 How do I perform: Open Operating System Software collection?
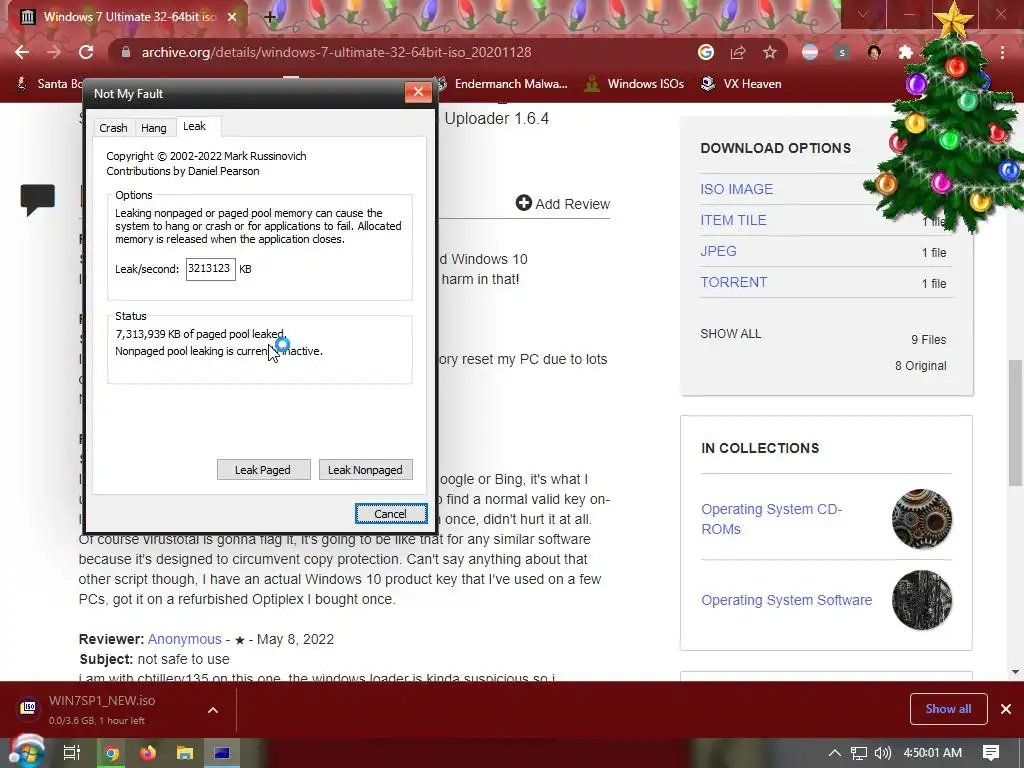tap(786, 600)
